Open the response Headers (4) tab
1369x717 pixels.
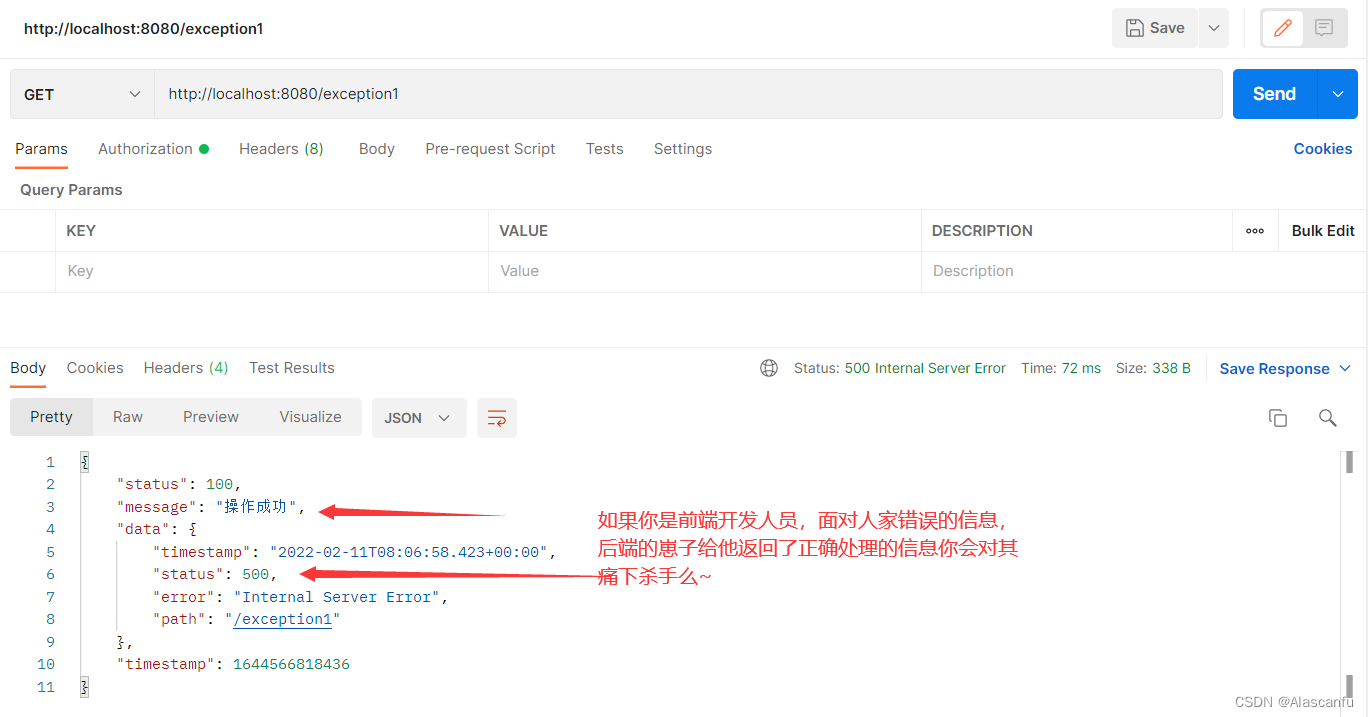click(x=186, y=368)
